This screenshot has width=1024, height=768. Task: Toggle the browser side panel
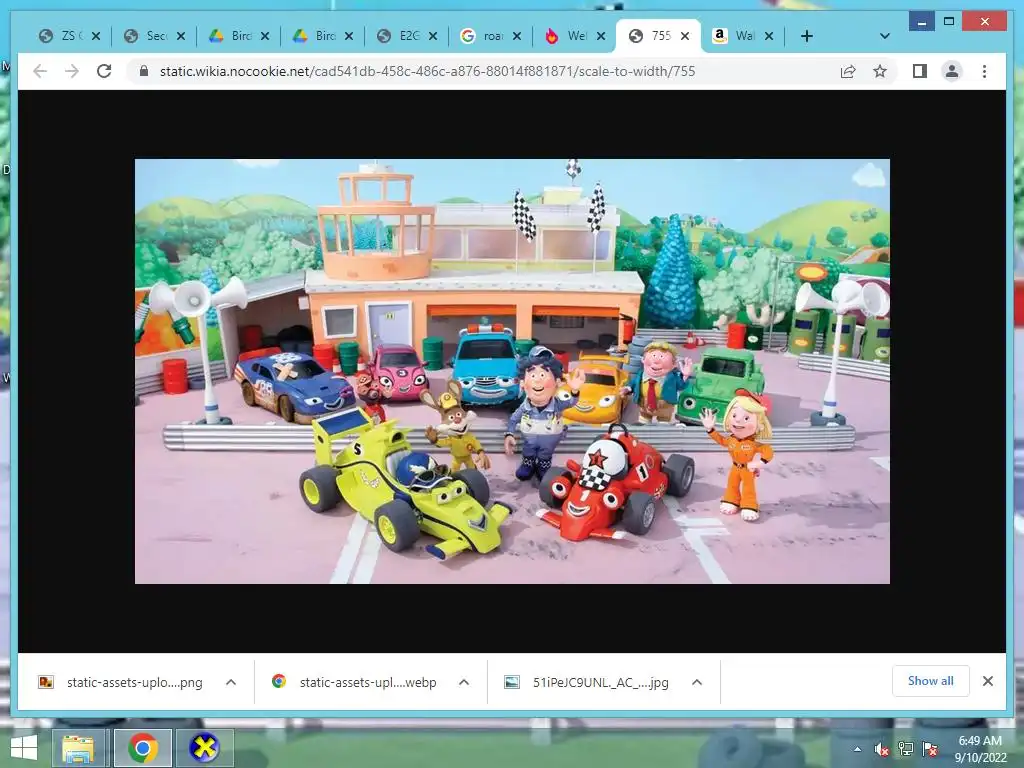pos(920,71)
